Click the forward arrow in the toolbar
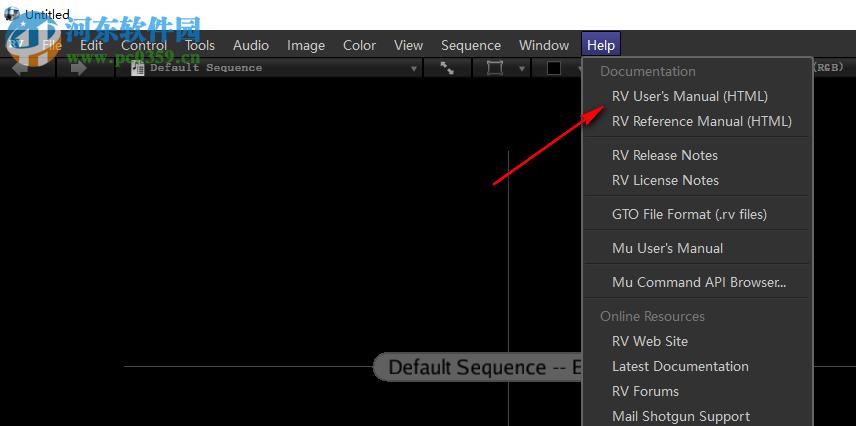Viewport: 856px width, 426px height. (78, 68)
